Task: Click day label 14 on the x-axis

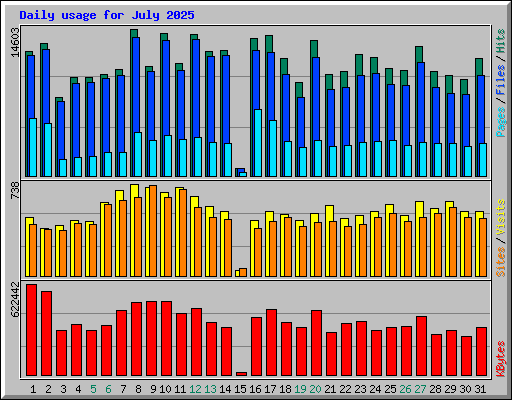Action: point(225,389)
